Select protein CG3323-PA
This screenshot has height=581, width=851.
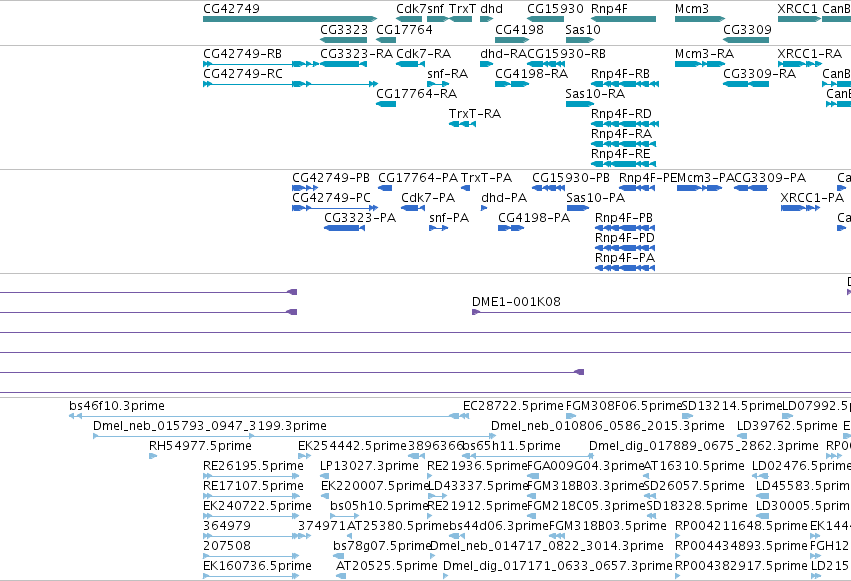click(x=360, y=218)
